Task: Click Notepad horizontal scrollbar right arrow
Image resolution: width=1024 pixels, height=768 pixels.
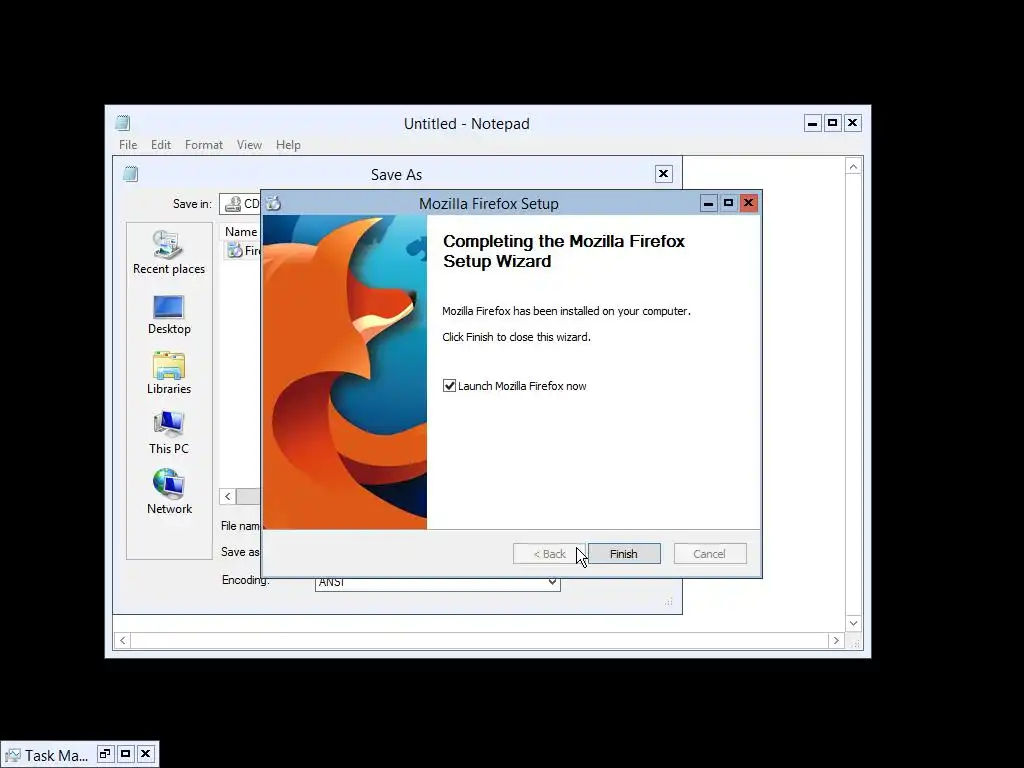Action: tap(836, 641)
